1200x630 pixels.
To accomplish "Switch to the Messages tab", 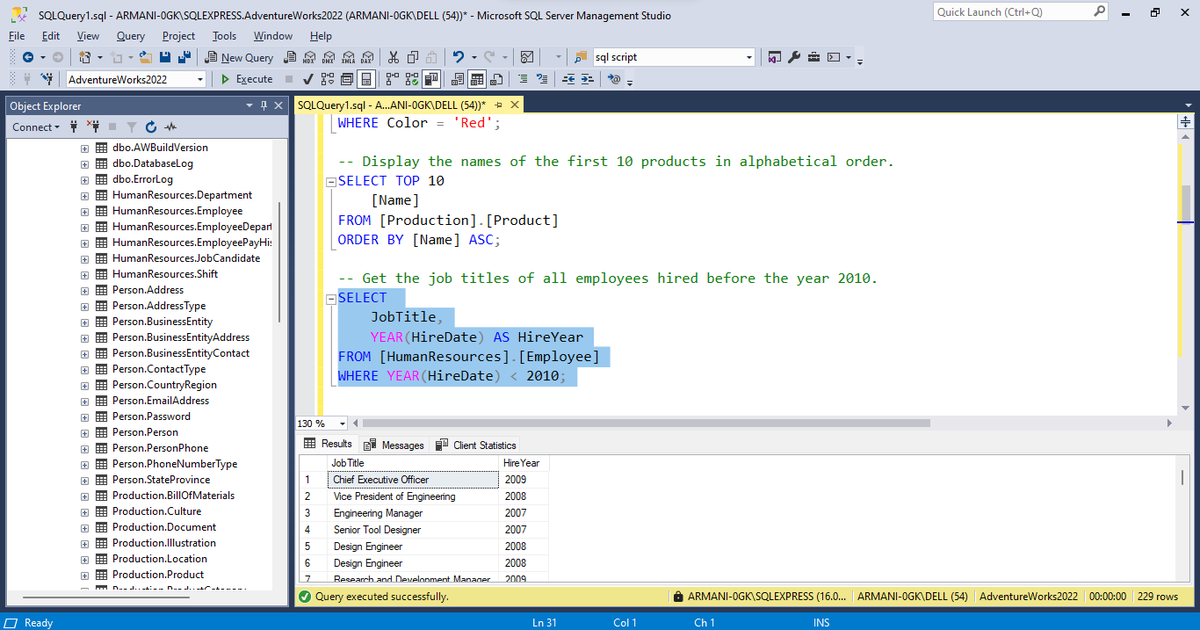I will (395, 445).
